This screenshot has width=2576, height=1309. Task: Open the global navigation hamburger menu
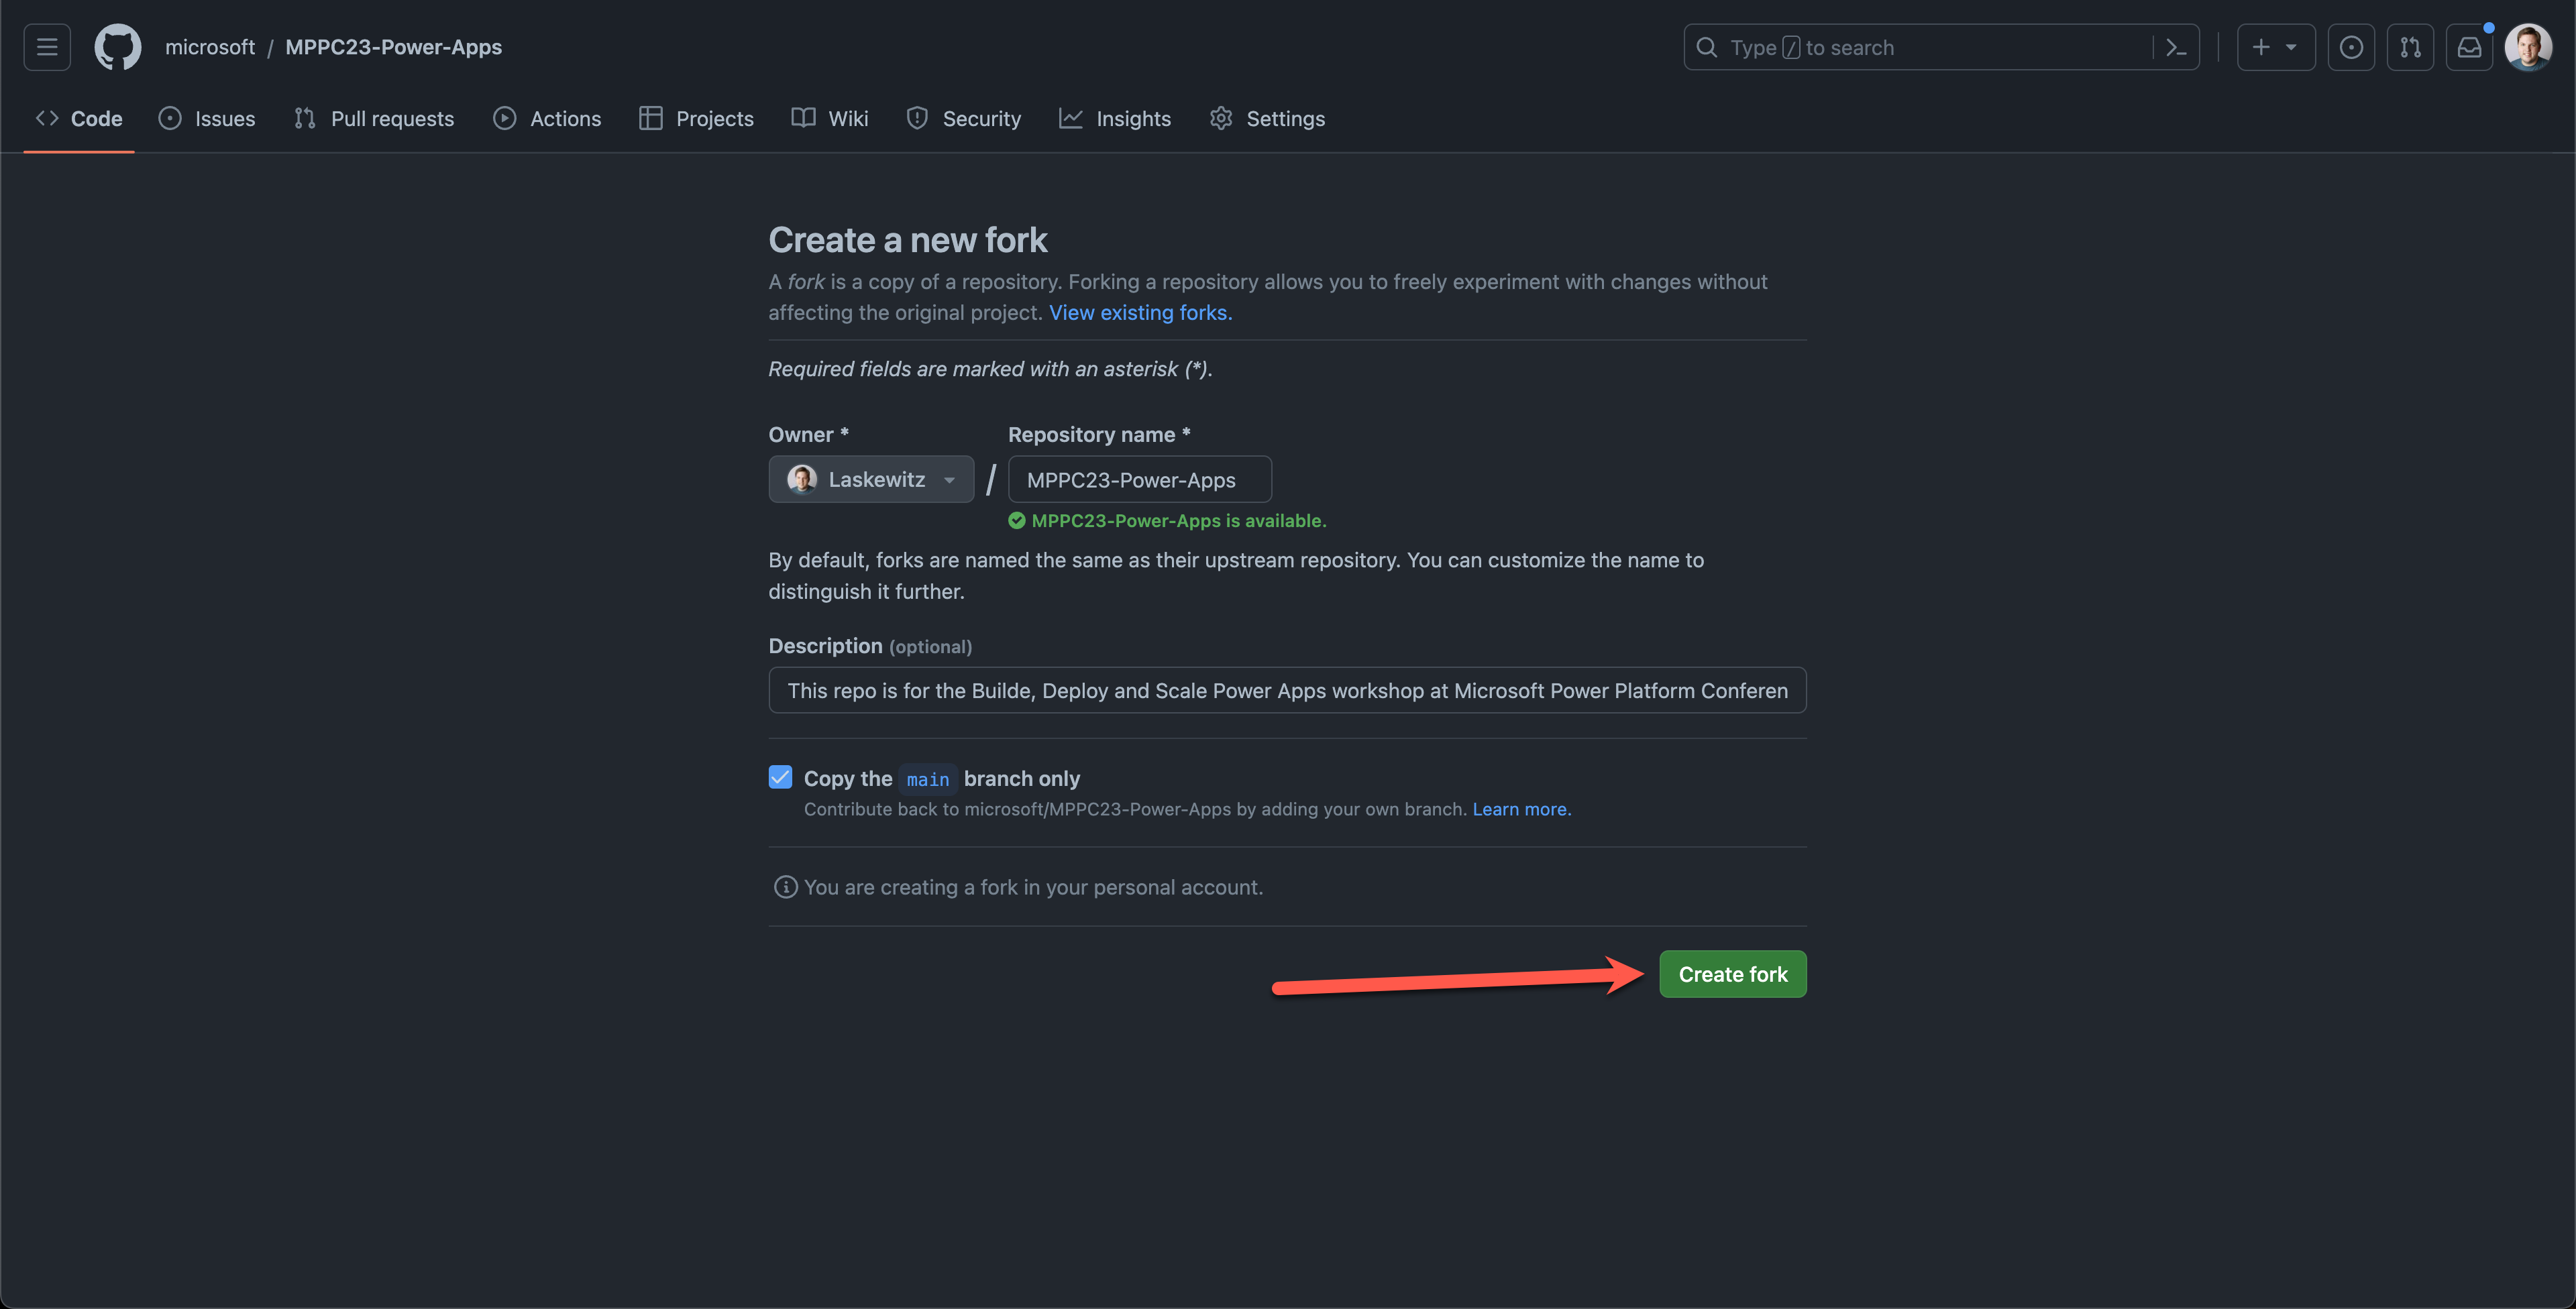[x=46, y=47]
